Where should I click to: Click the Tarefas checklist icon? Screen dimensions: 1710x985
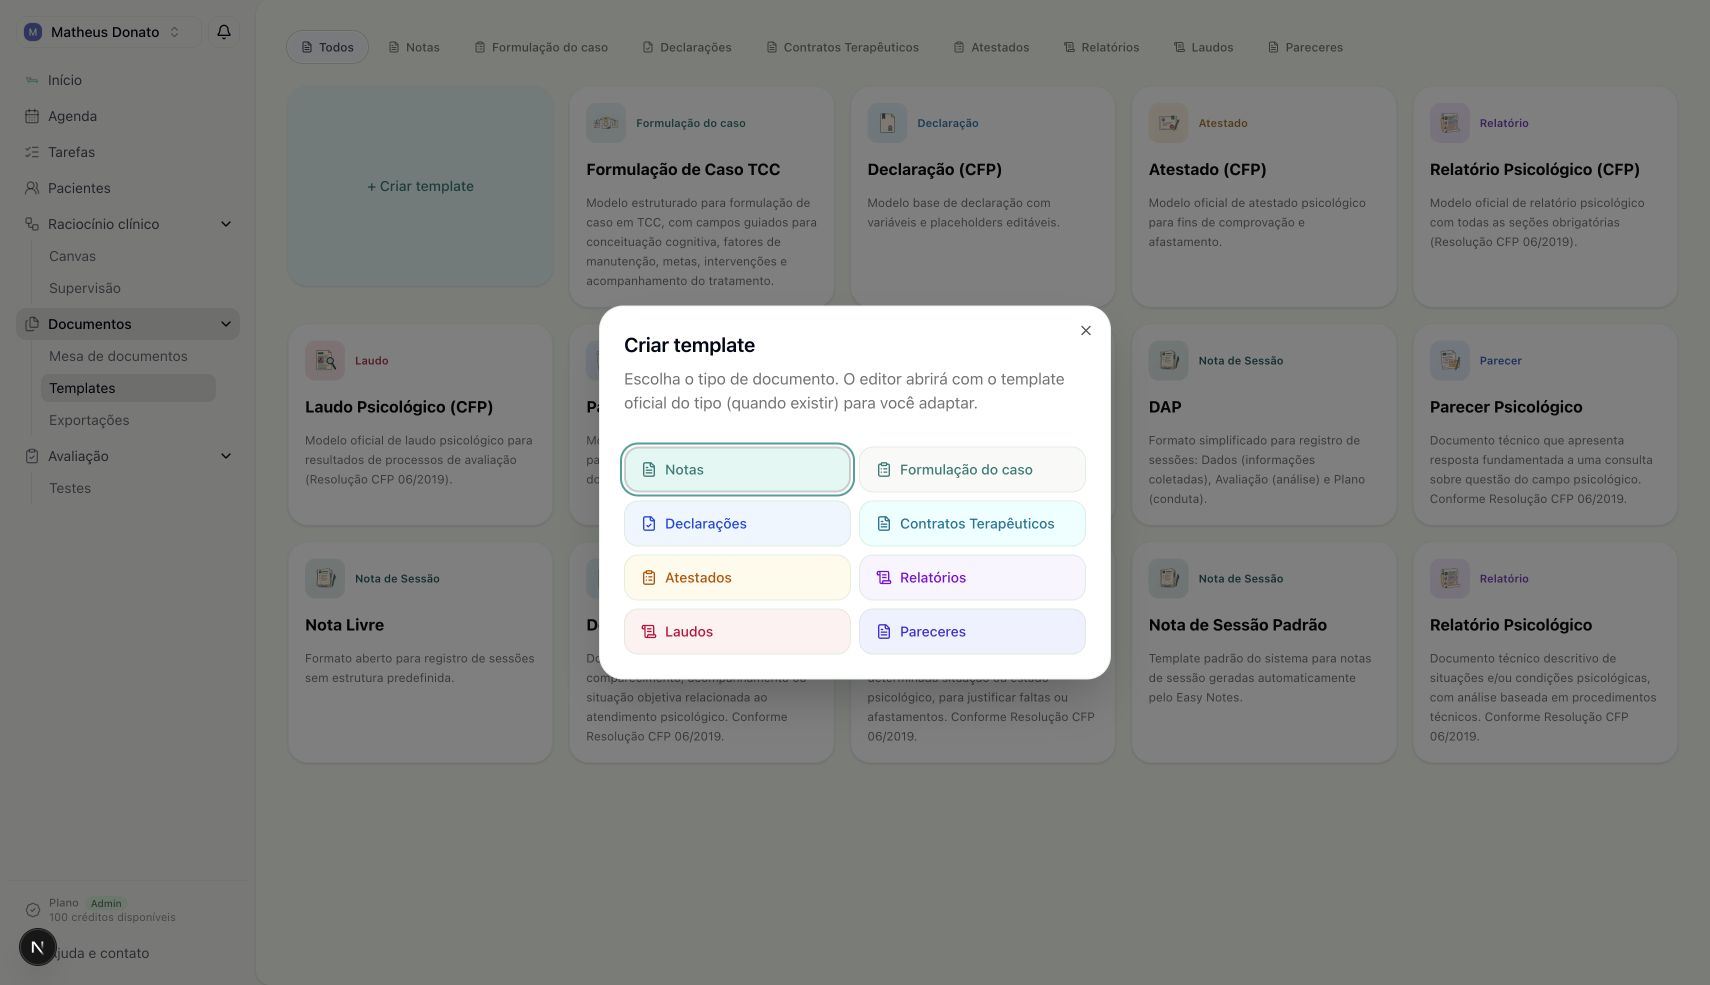[x=32, y=152]
